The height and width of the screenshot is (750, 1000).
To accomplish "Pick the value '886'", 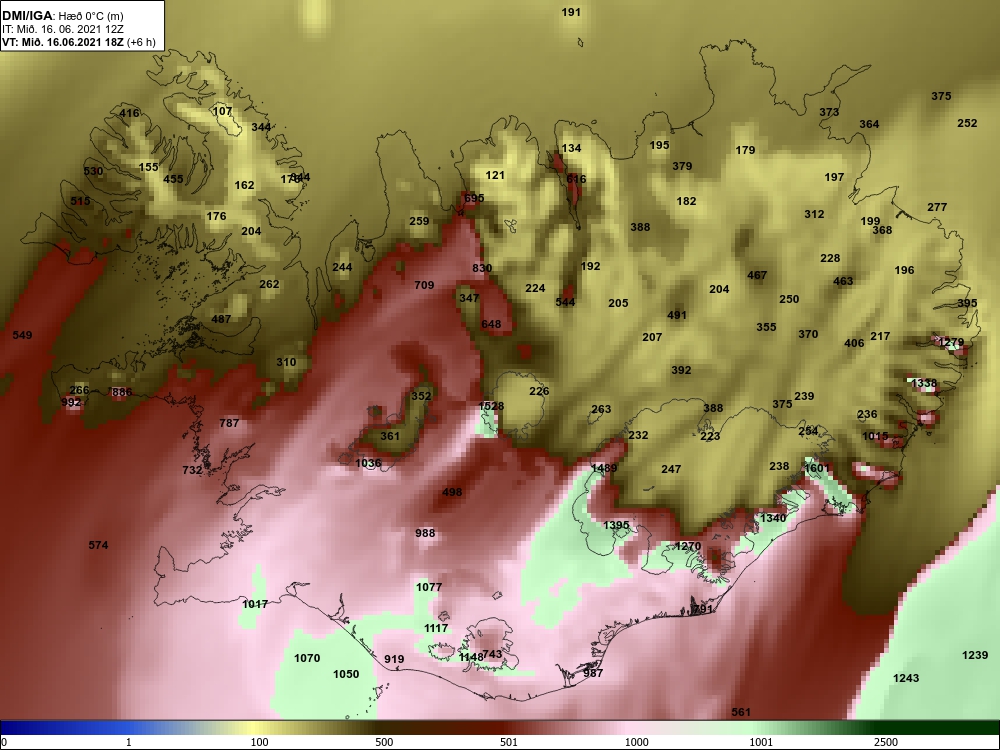I will tap(121, 392).
